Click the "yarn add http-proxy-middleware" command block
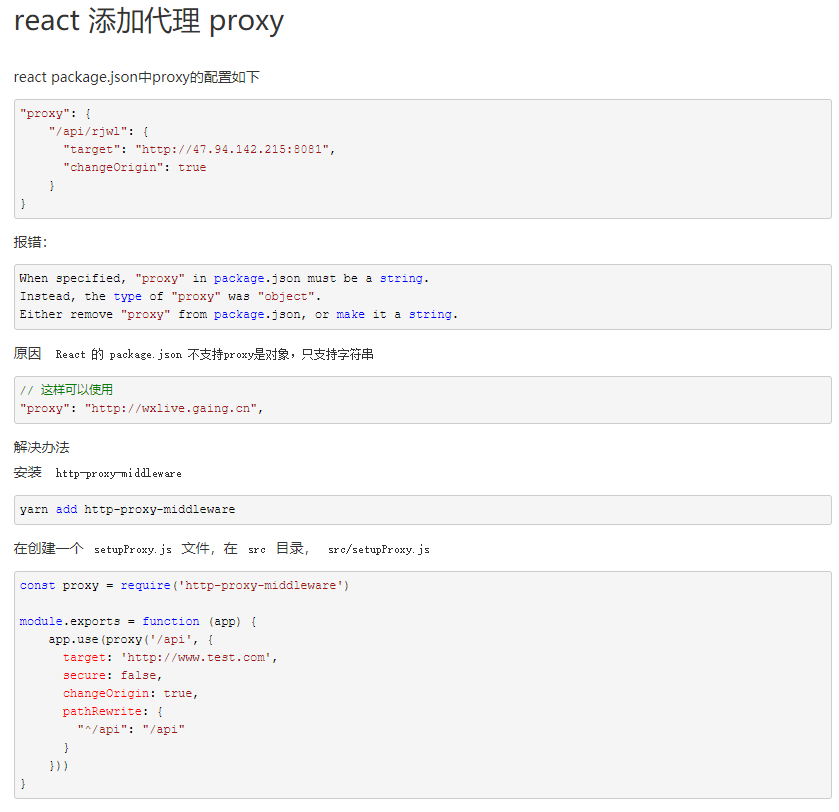Screen dimensions: 839x812 423,510
